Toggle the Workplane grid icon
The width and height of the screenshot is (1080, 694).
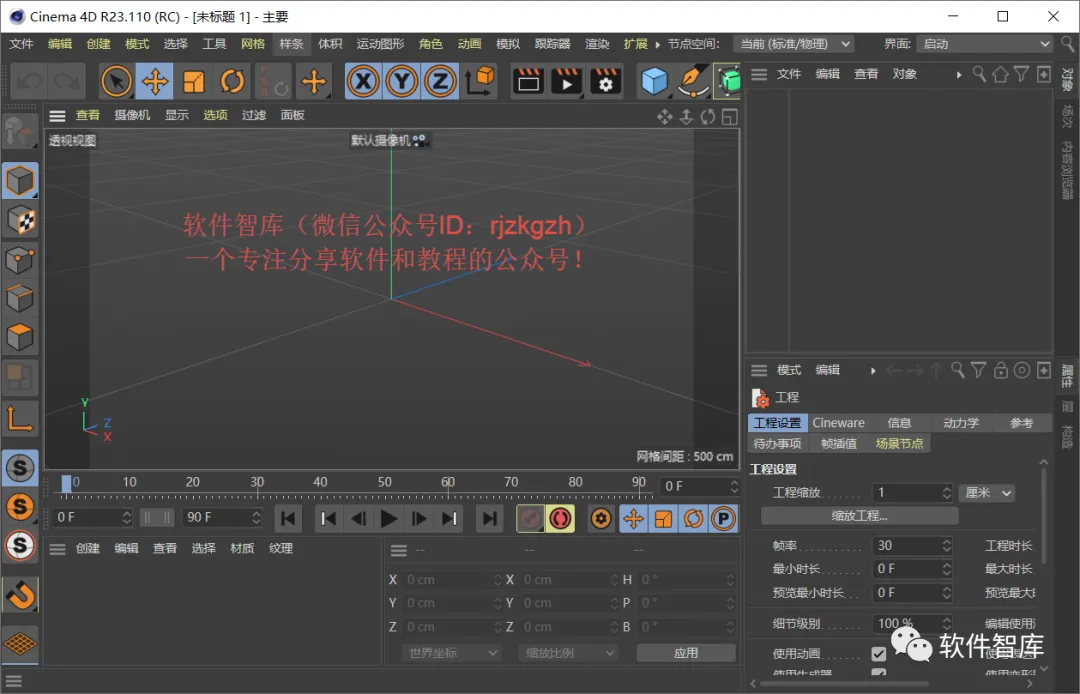[x=20, y=644]
